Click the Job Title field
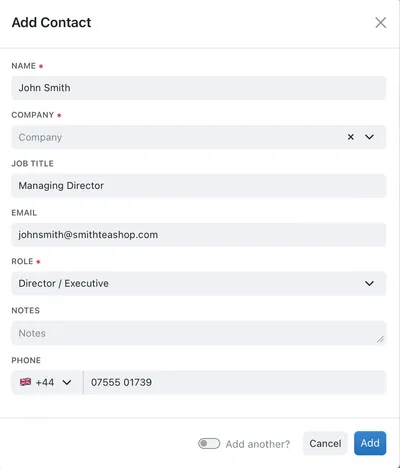 [199, 186]
